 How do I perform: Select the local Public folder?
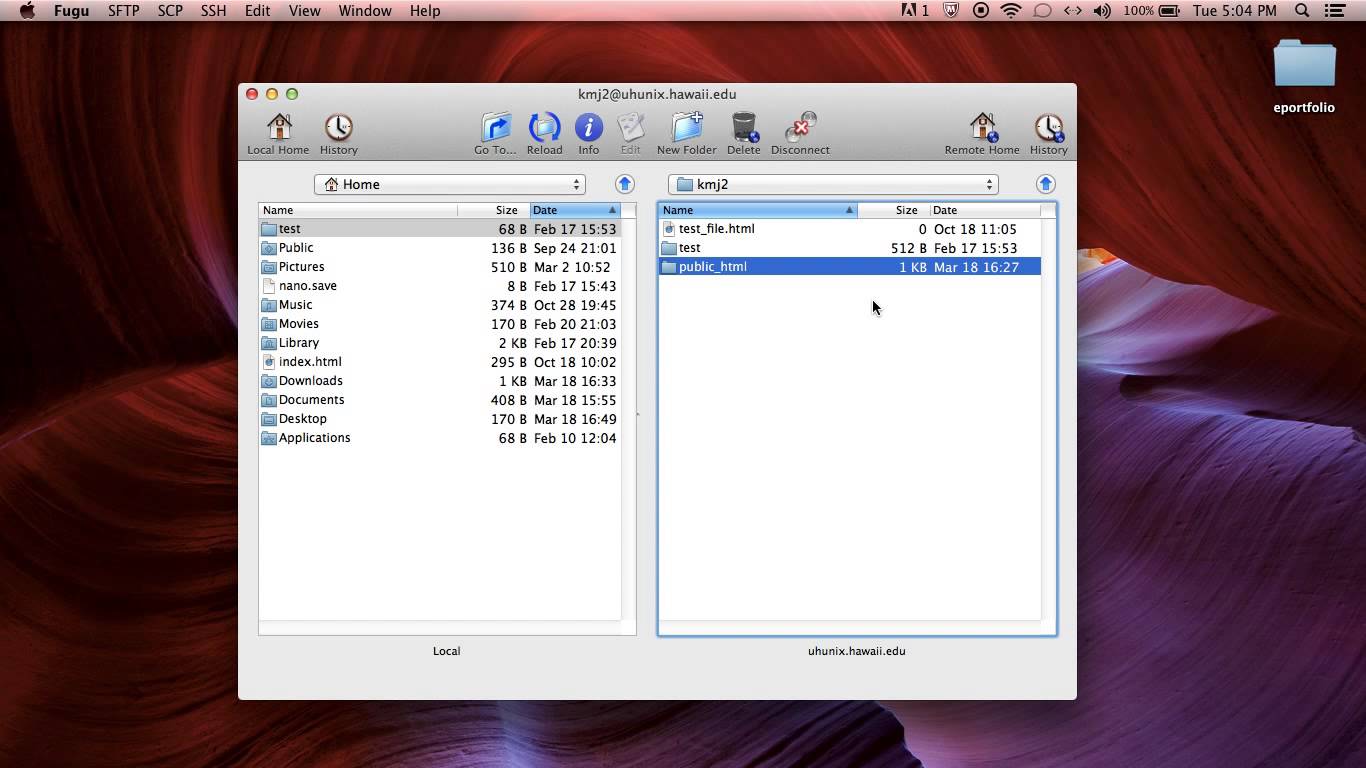pos(440,248)
